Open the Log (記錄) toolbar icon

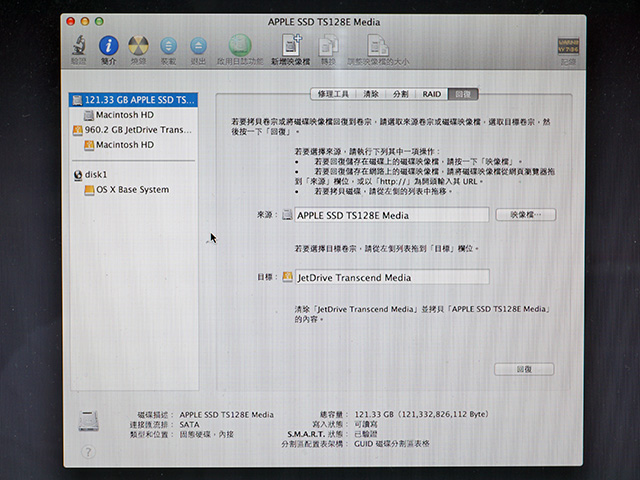568,47
